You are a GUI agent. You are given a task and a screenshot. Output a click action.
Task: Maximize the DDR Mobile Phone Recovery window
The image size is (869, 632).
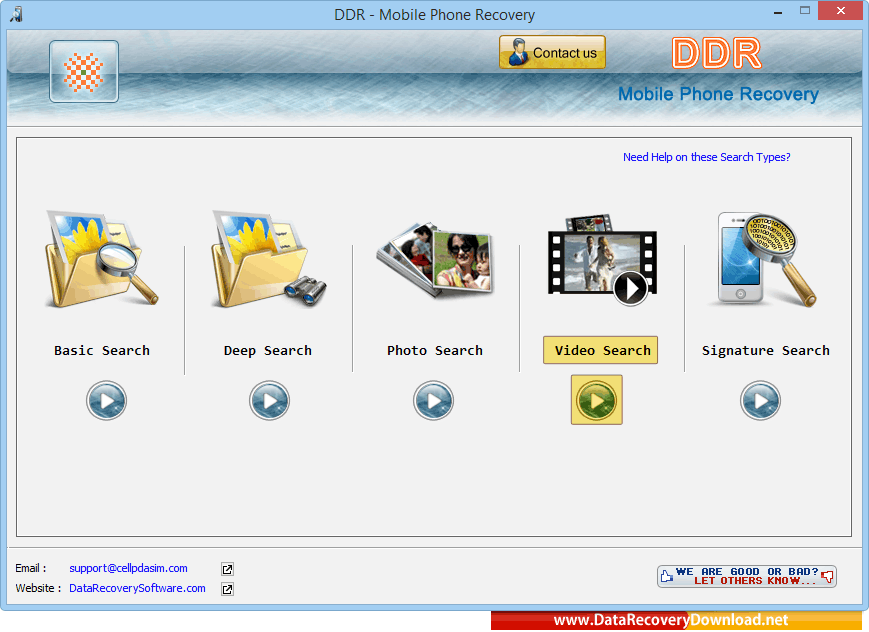coord(805,11)
